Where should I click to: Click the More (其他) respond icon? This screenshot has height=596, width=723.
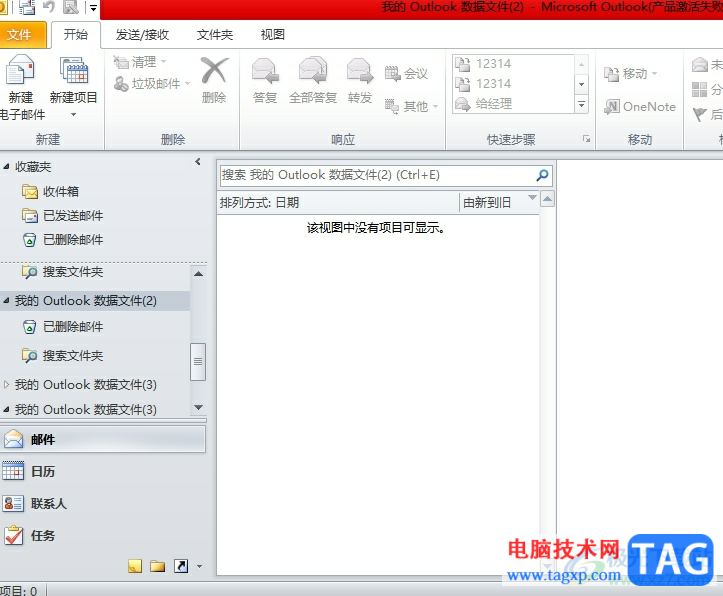[392, 106]
